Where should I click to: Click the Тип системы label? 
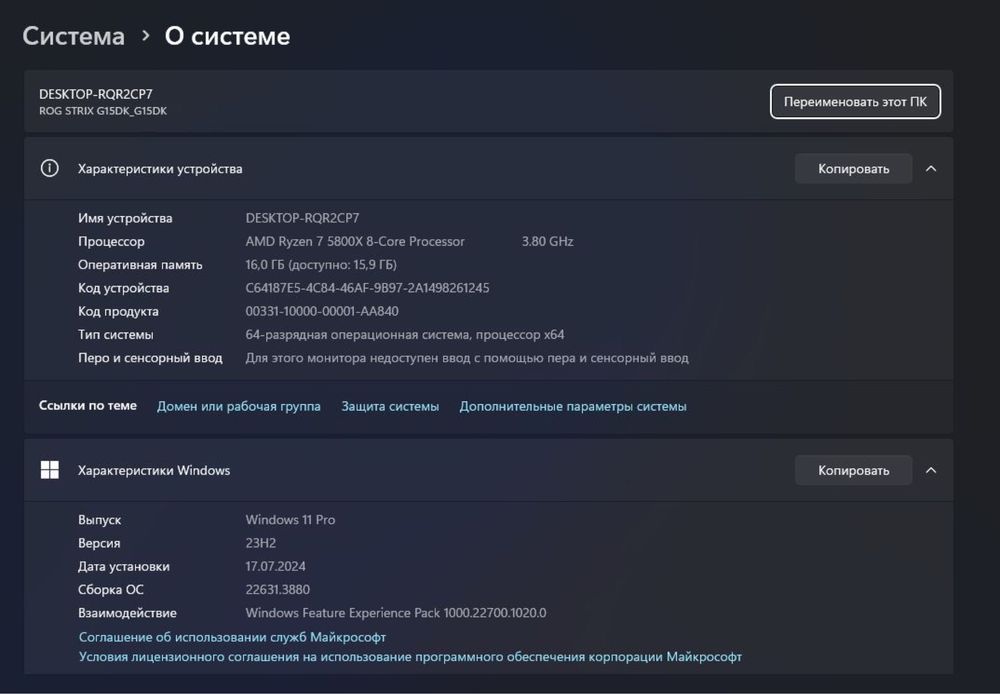tap(115, 334)
